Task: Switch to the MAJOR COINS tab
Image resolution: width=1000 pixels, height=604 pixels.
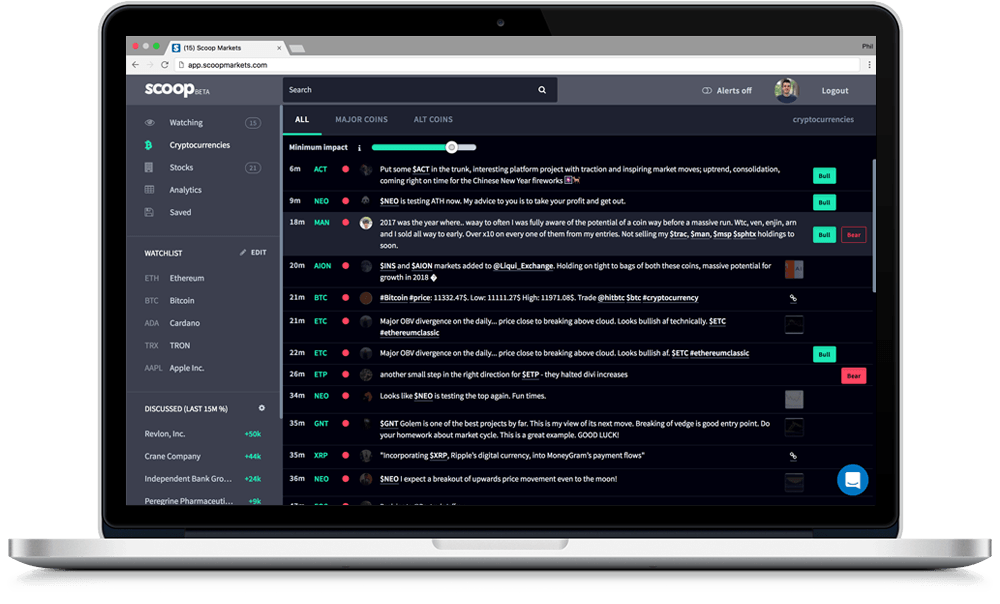Action: click(x=362, y=119)
